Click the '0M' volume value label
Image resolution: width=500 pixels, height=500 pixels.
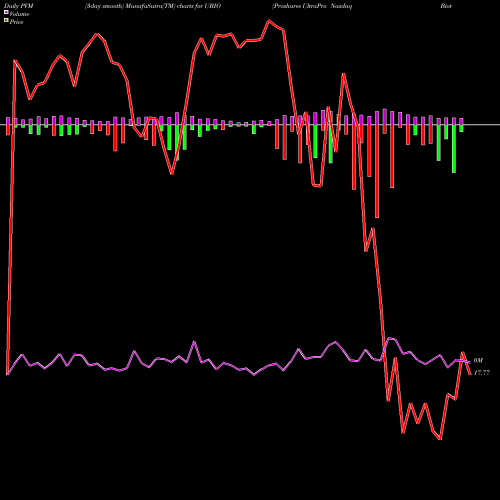[478, 361]
